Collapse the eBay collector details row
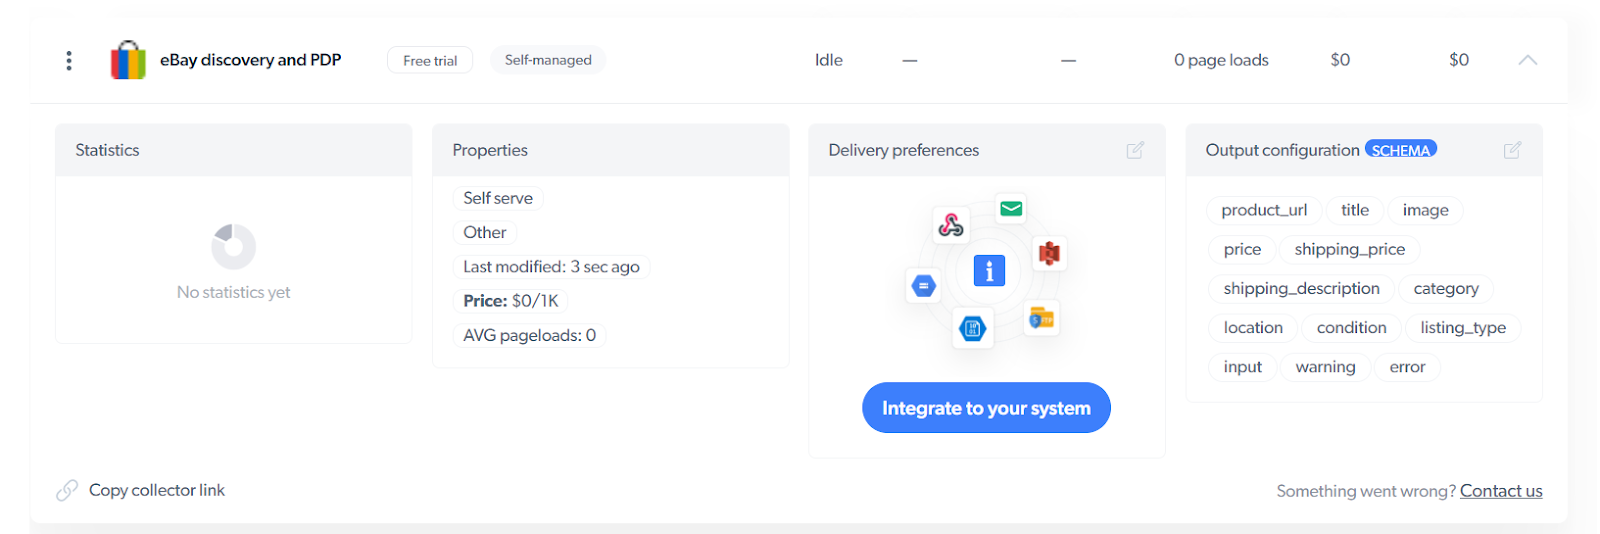 pyautogui.click(x=1527, y=60)
